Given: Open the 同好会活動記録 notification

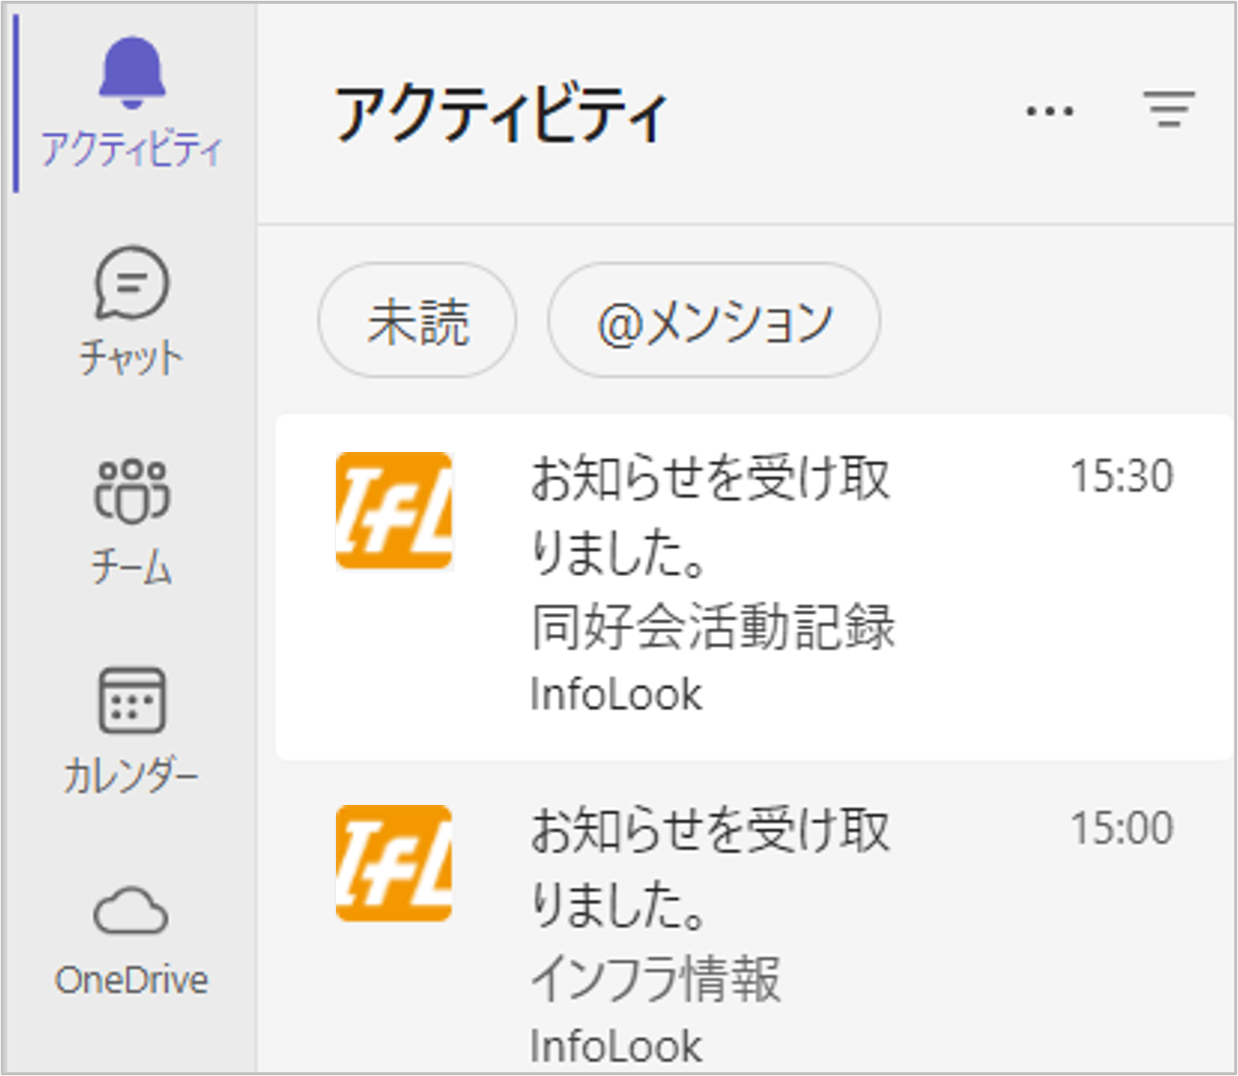Looking at the screenshot, I should coord(712,628).
